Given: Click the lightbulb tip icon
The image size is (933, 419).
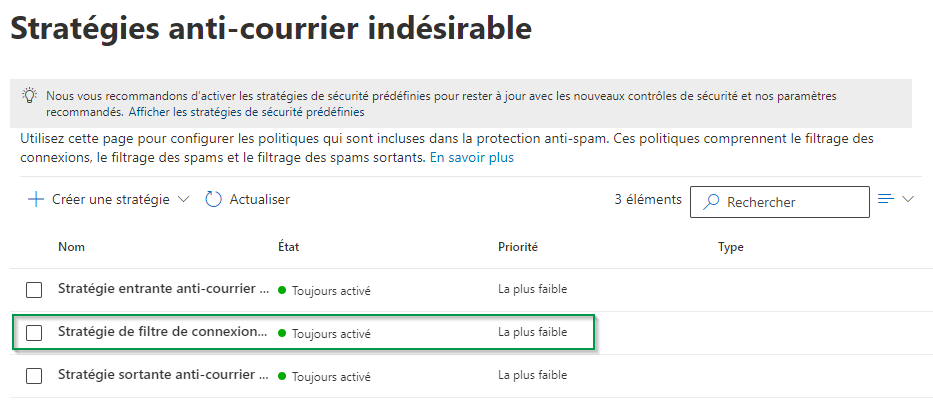Looking at the screenshot, I should coord(29,96).
